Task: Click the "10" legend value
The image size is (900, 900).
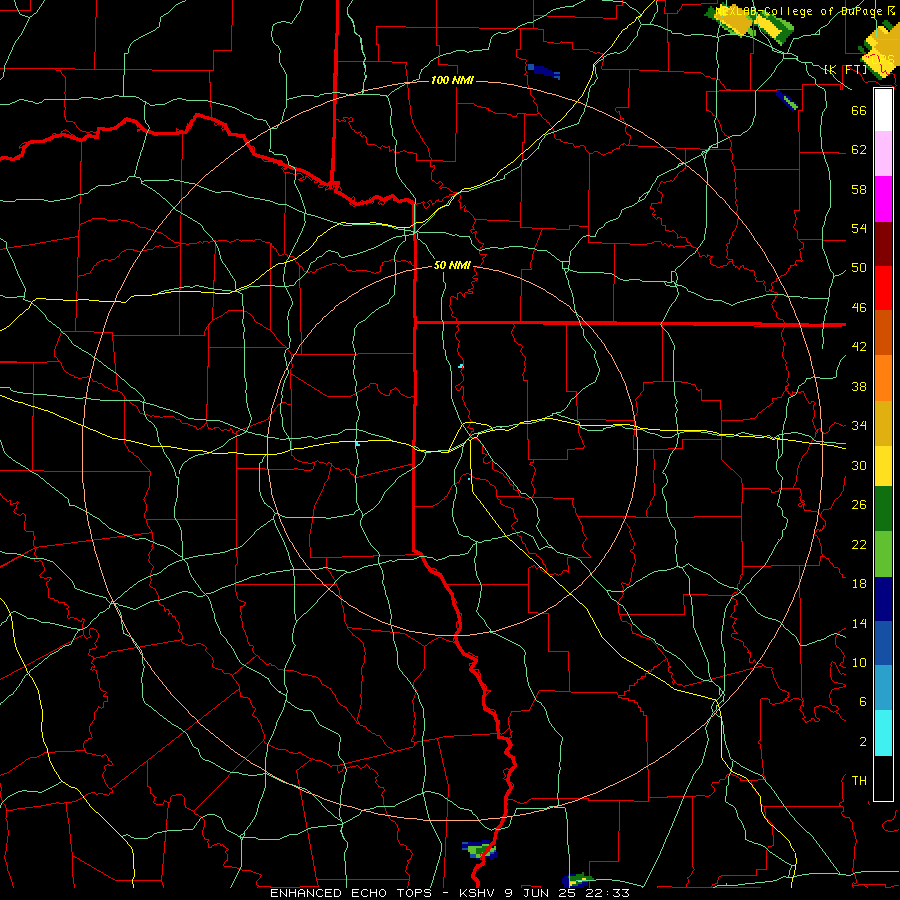Action: click(859, 662)
